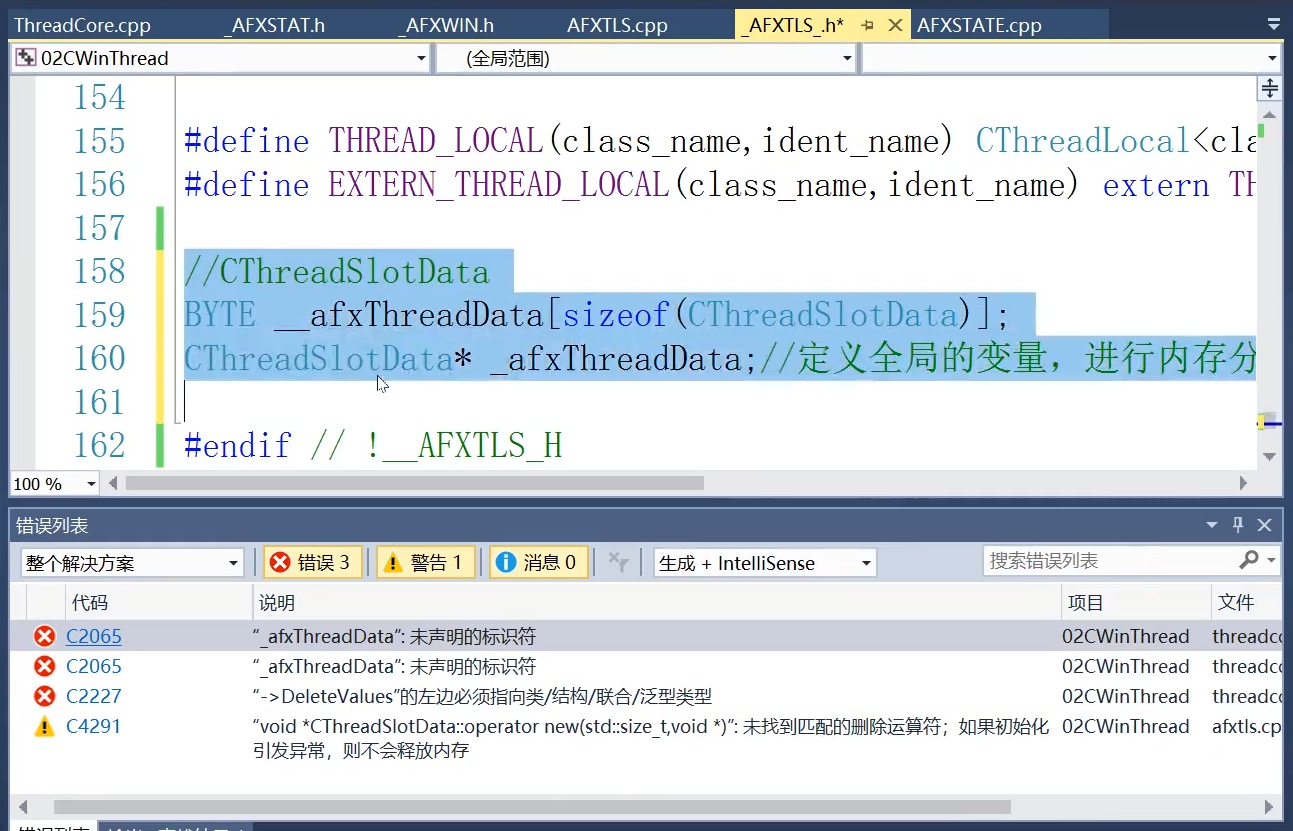
Task: Click the editor vertical scrollbar down arrow
Action: pyautogui.click(x=1269, y=457)
